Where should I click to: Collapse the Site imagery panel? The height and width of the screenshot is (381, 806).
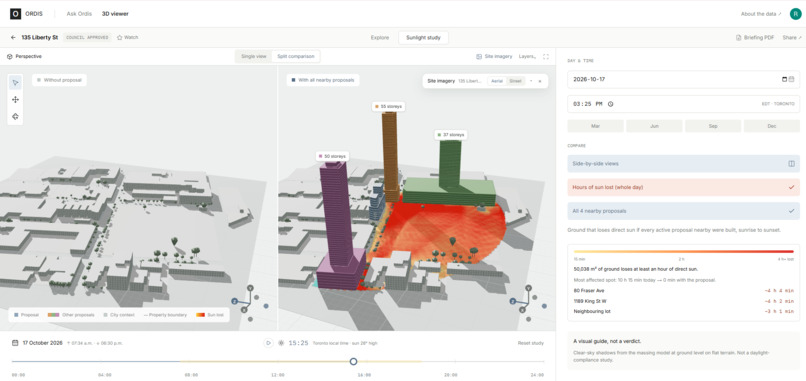click(x=531, y=81)
